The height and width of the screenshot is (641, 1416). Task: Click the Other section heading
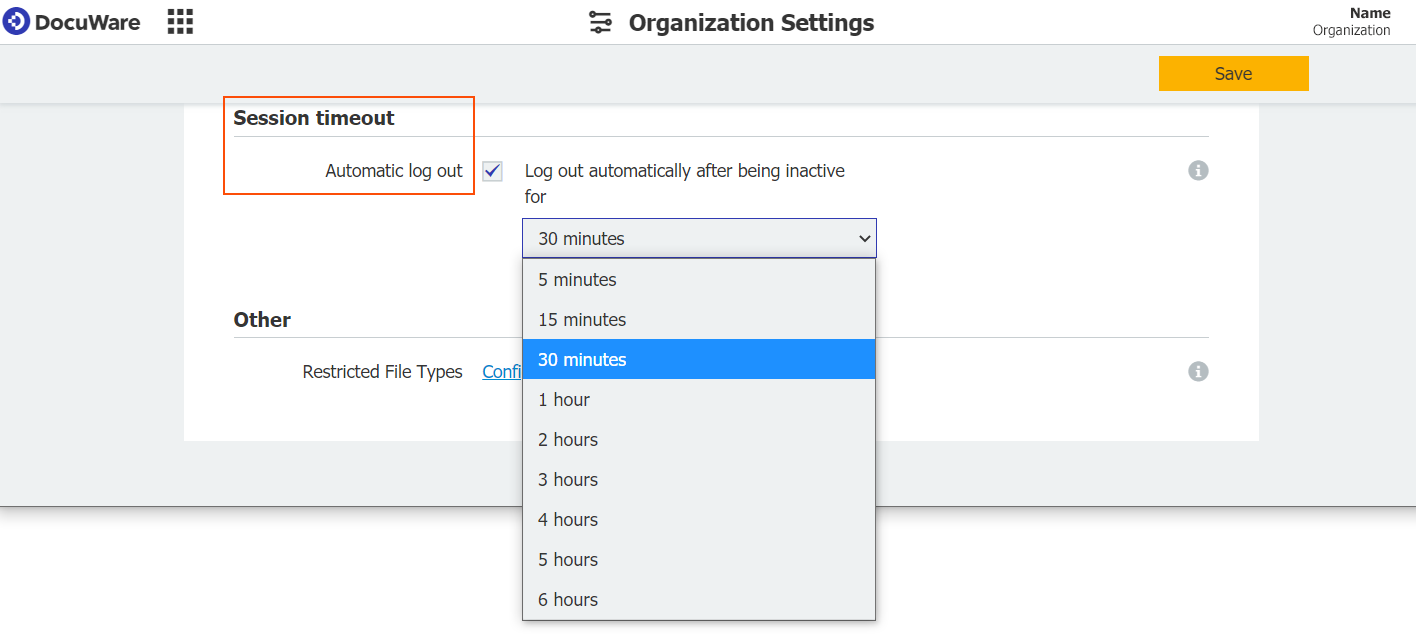point(261,319)
